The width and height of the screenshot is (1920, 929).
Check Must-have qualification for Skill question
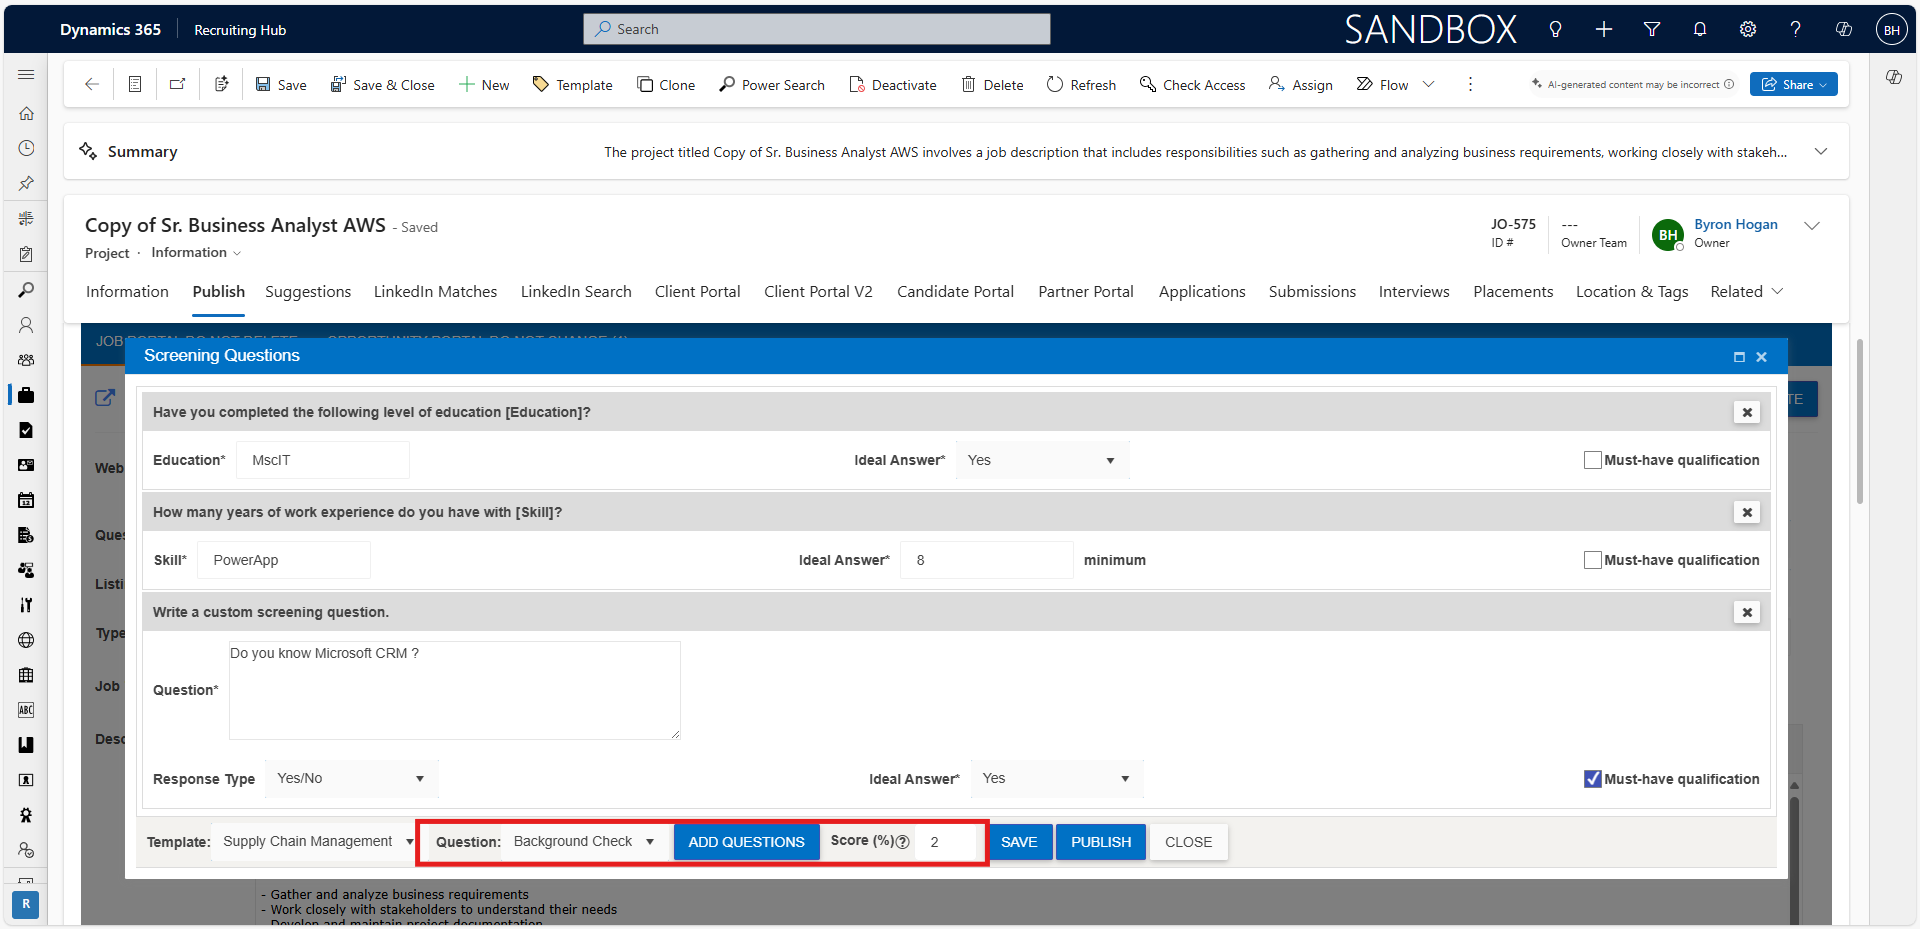click(1593, 560)
